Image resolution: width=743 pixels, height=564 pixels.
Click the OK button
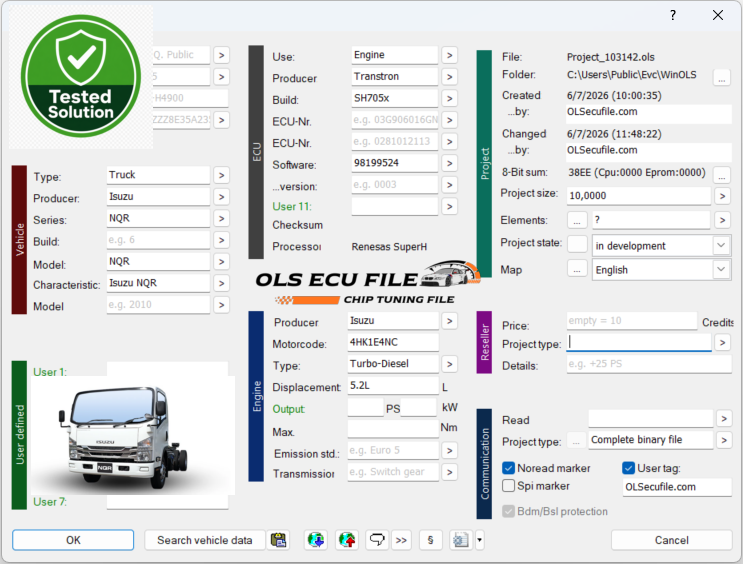(73, 540)
